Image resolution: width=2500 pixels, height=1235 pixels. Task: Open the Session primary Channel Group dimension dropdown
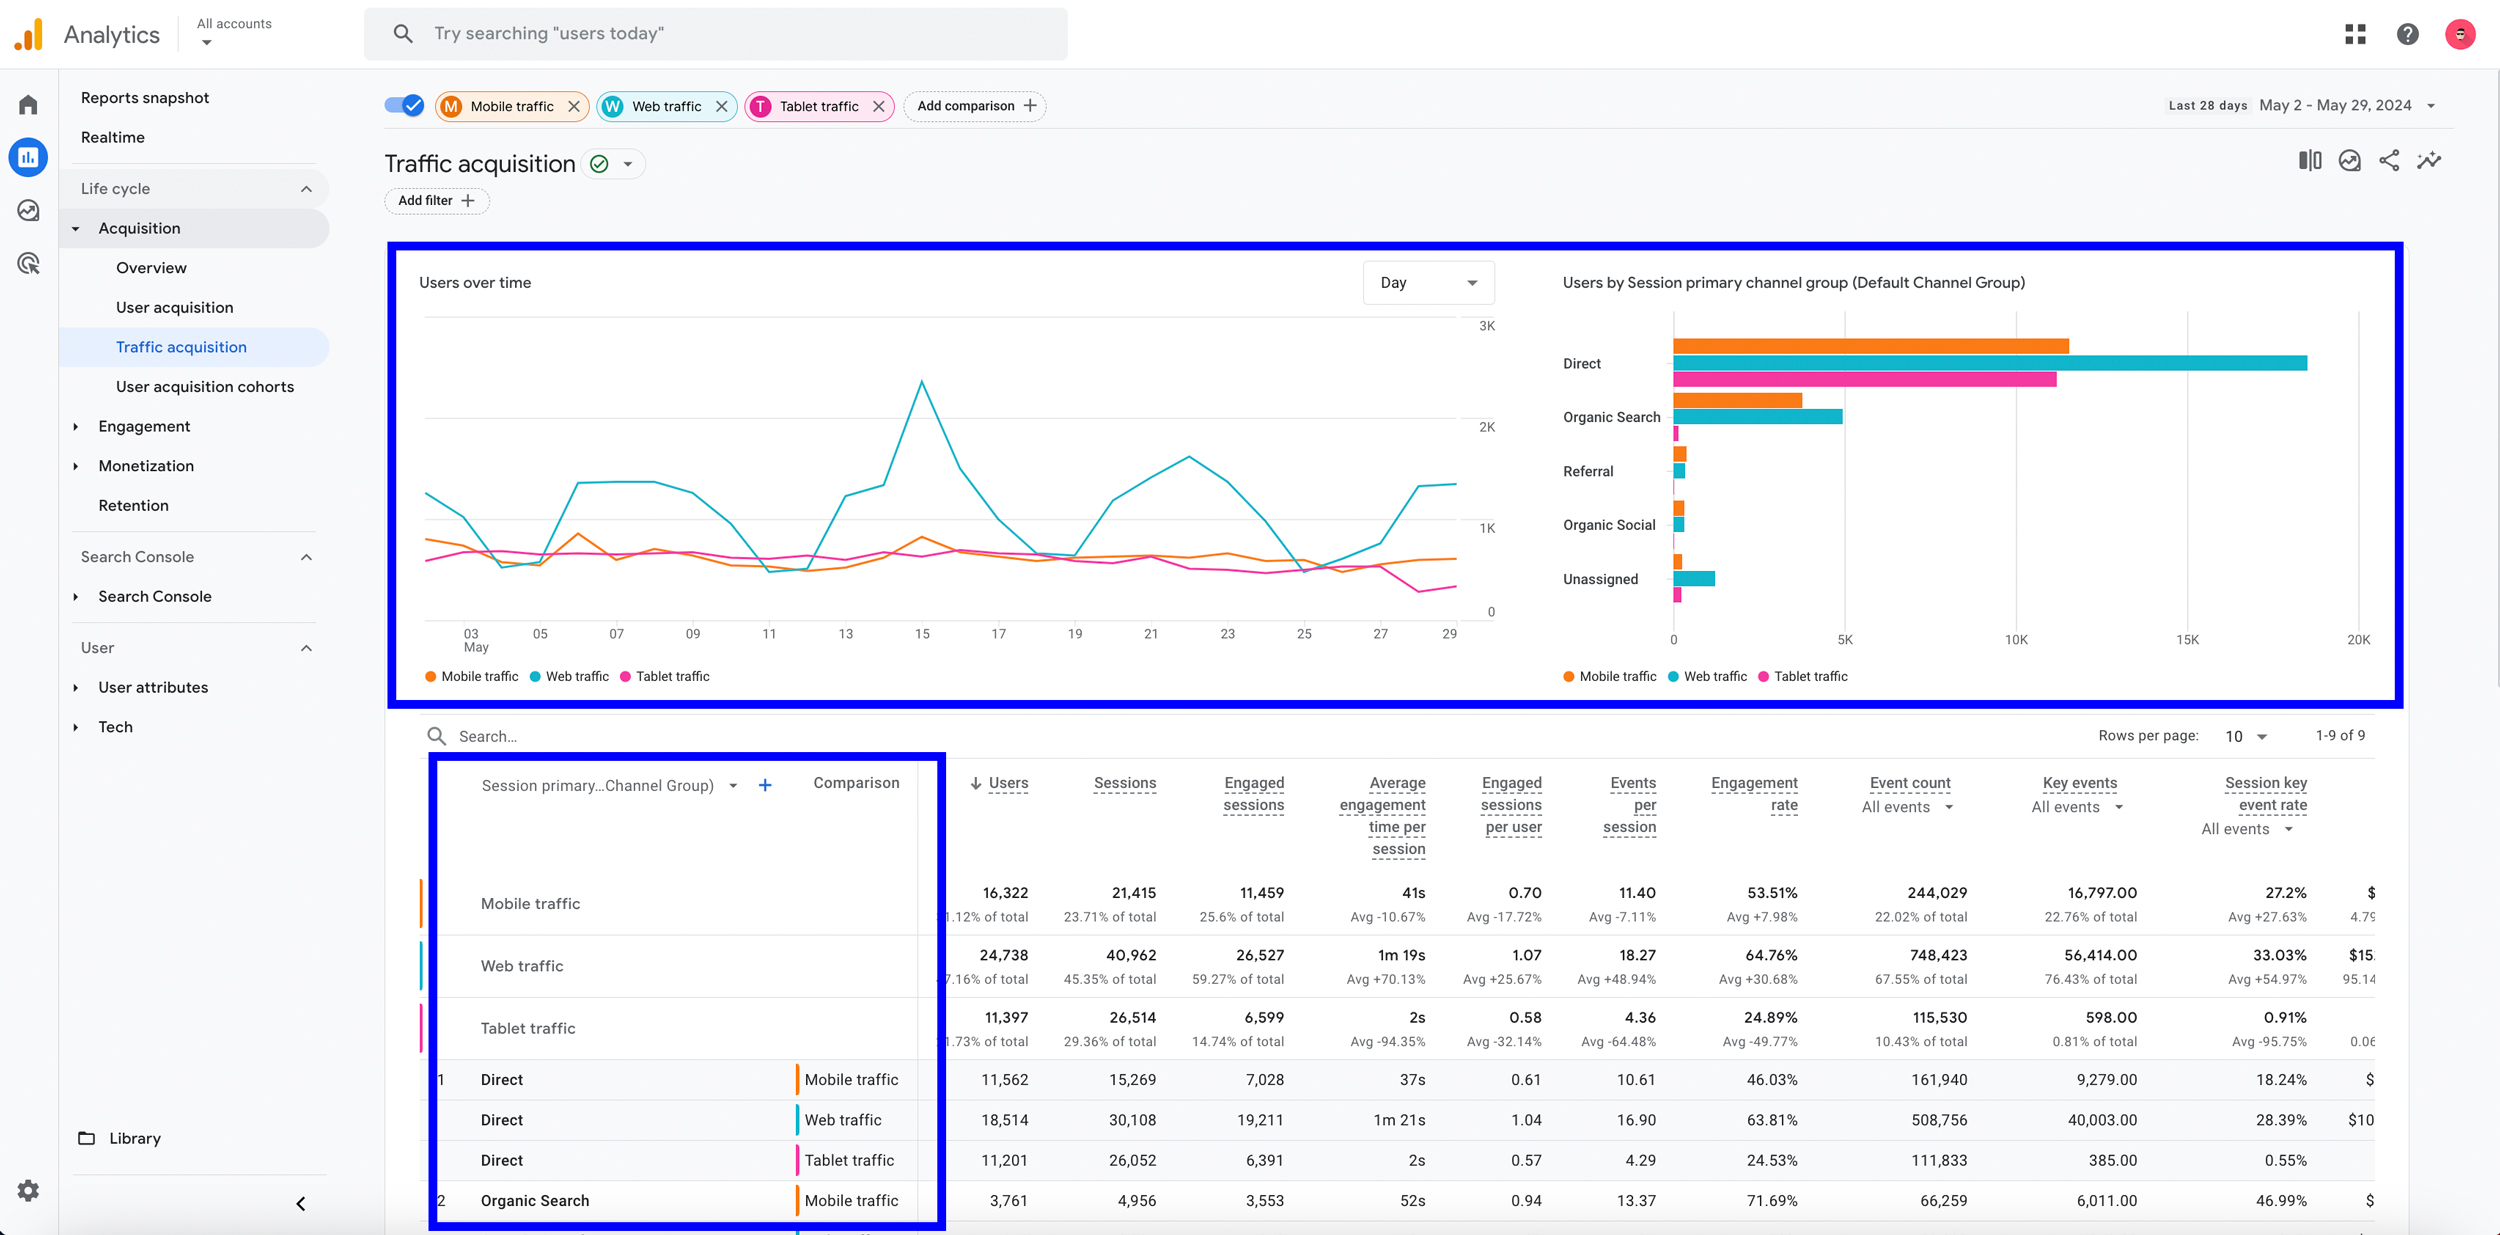[609, 786]
